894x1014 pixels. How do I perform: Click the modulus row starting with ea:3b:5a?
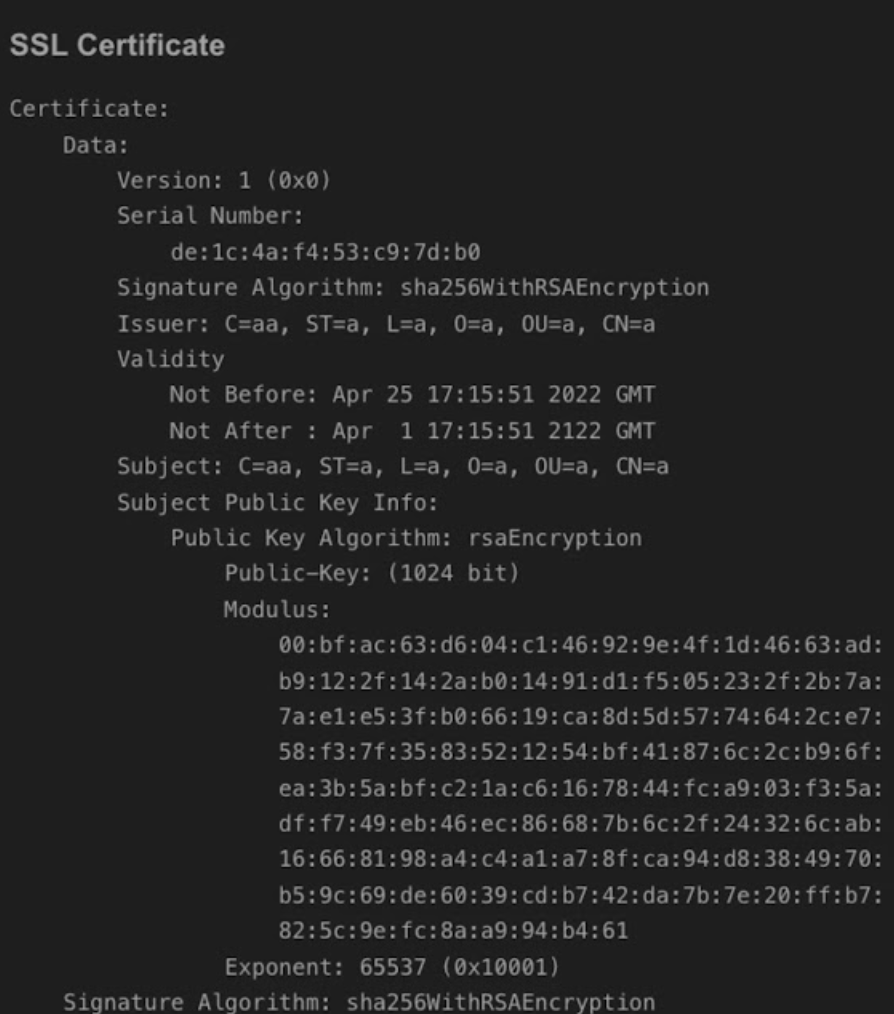click(580, 788)
